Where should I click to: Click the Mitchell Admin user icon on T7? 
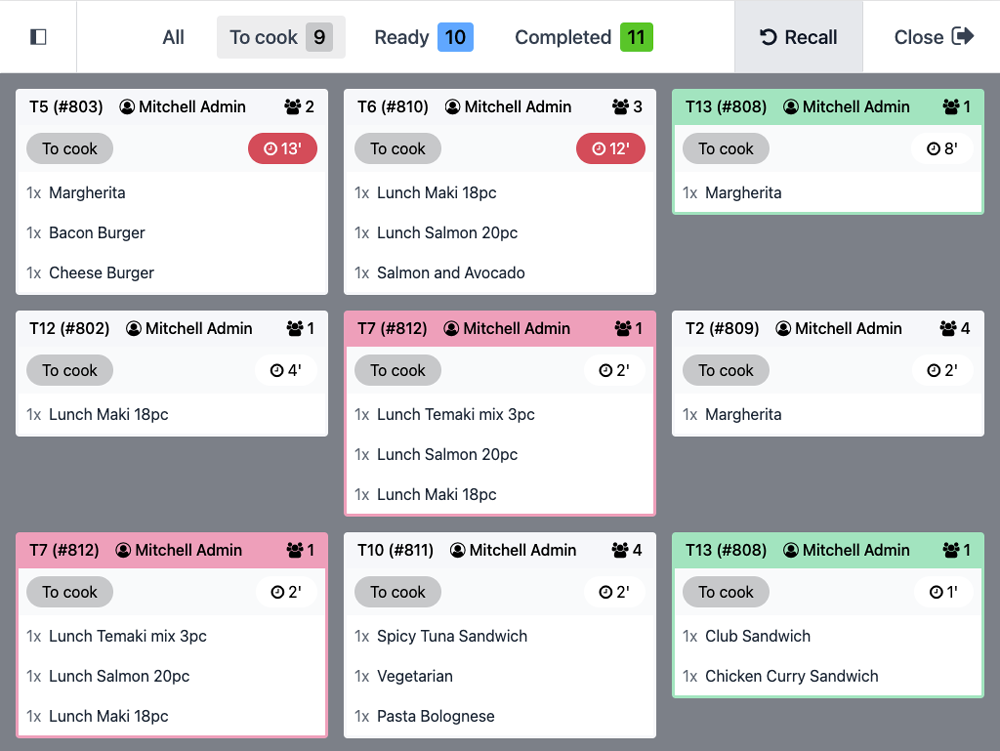click(x=452, y=328)
